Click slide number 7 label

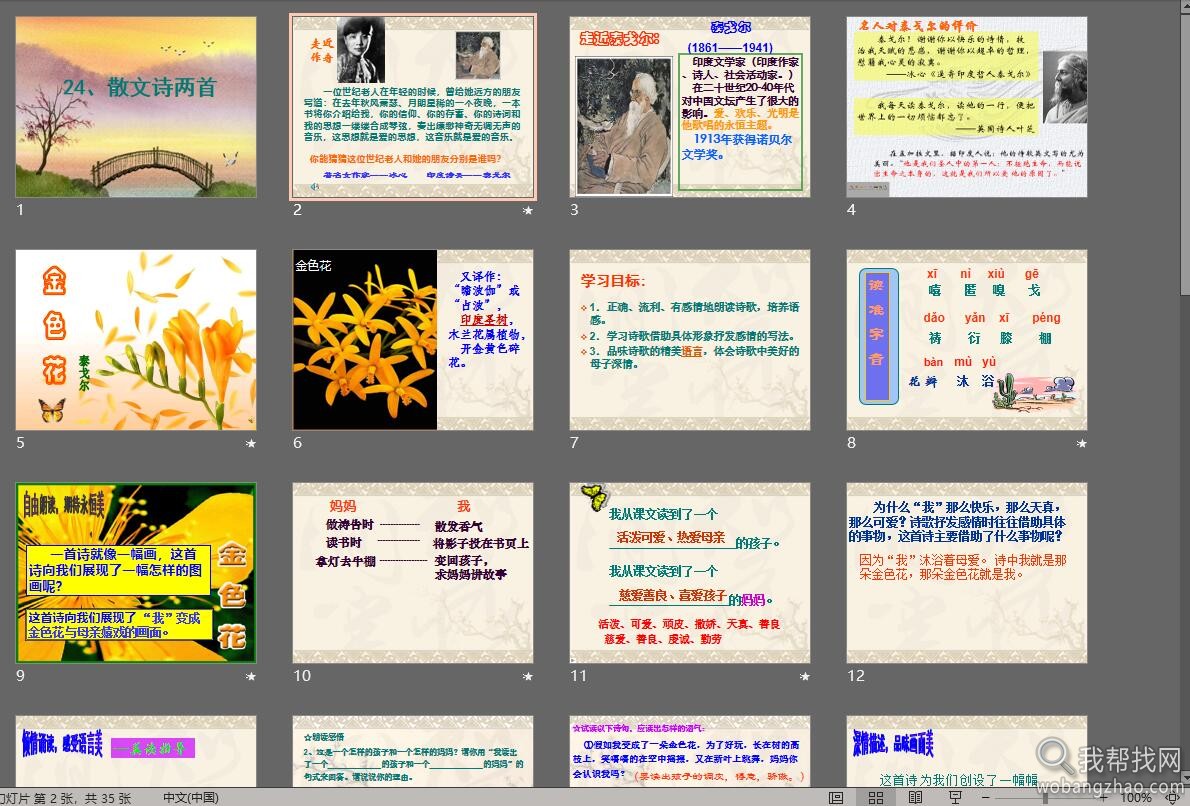575,442
